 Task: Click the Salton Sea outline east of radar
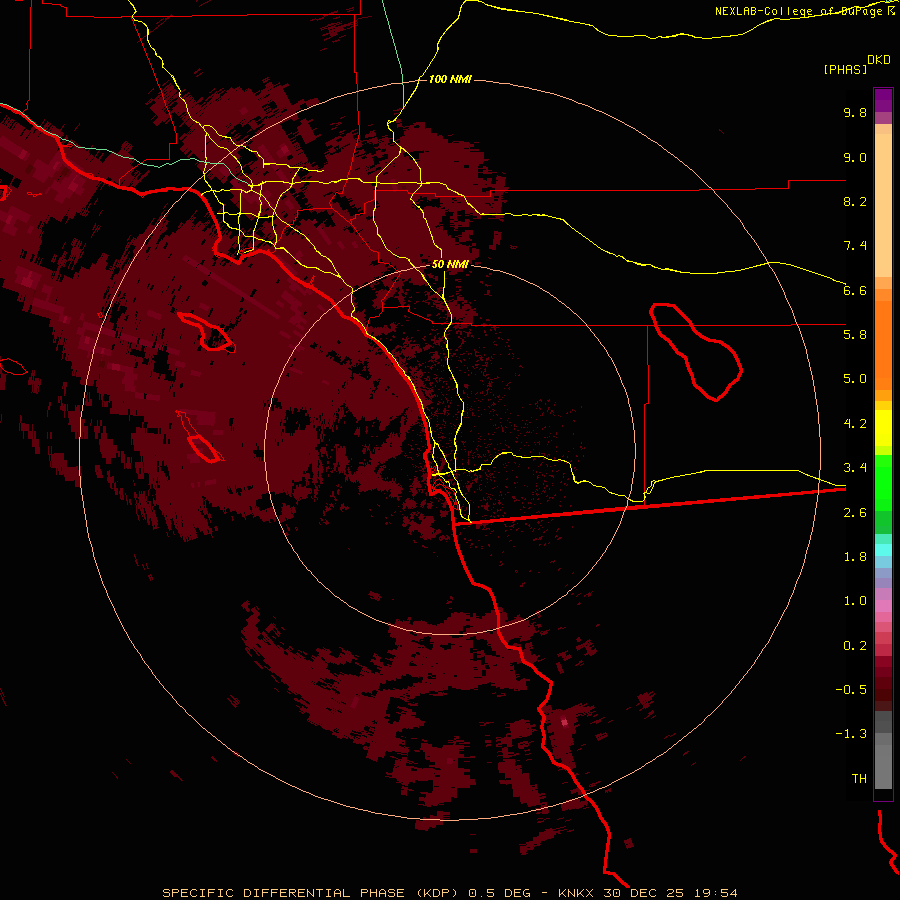(696, 351)
